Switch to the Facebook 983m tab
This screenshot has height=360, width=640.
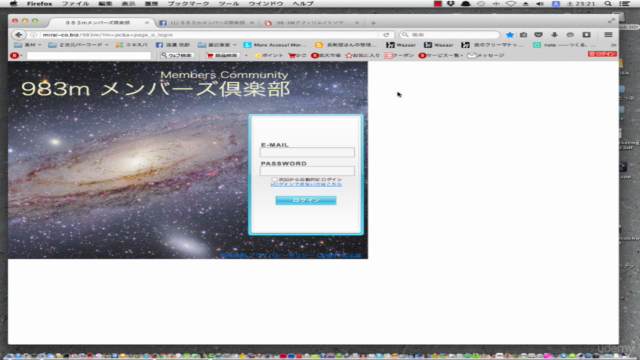click(206, 23)
